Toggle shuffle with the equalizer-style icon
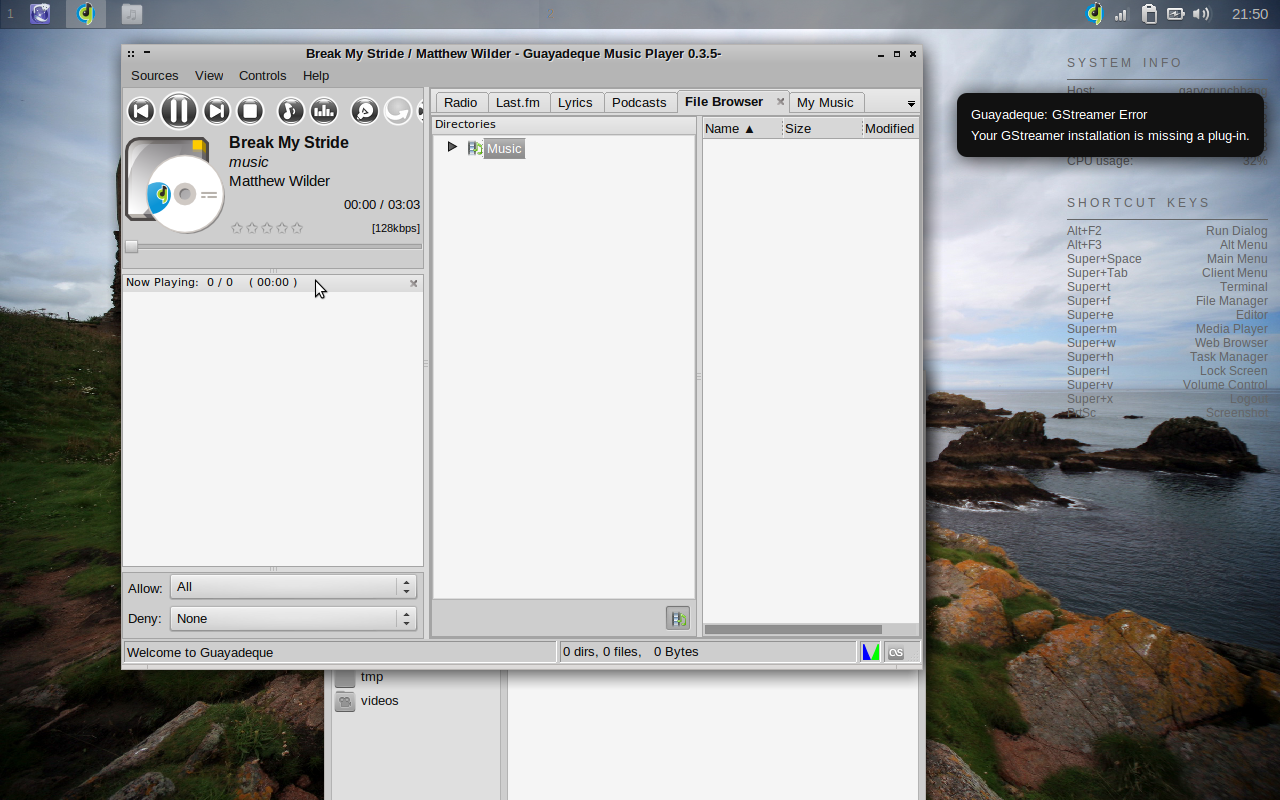Image resolution: width=1280 pixels, height=800 pixels. pyautogui.click(x=324, y=111)
